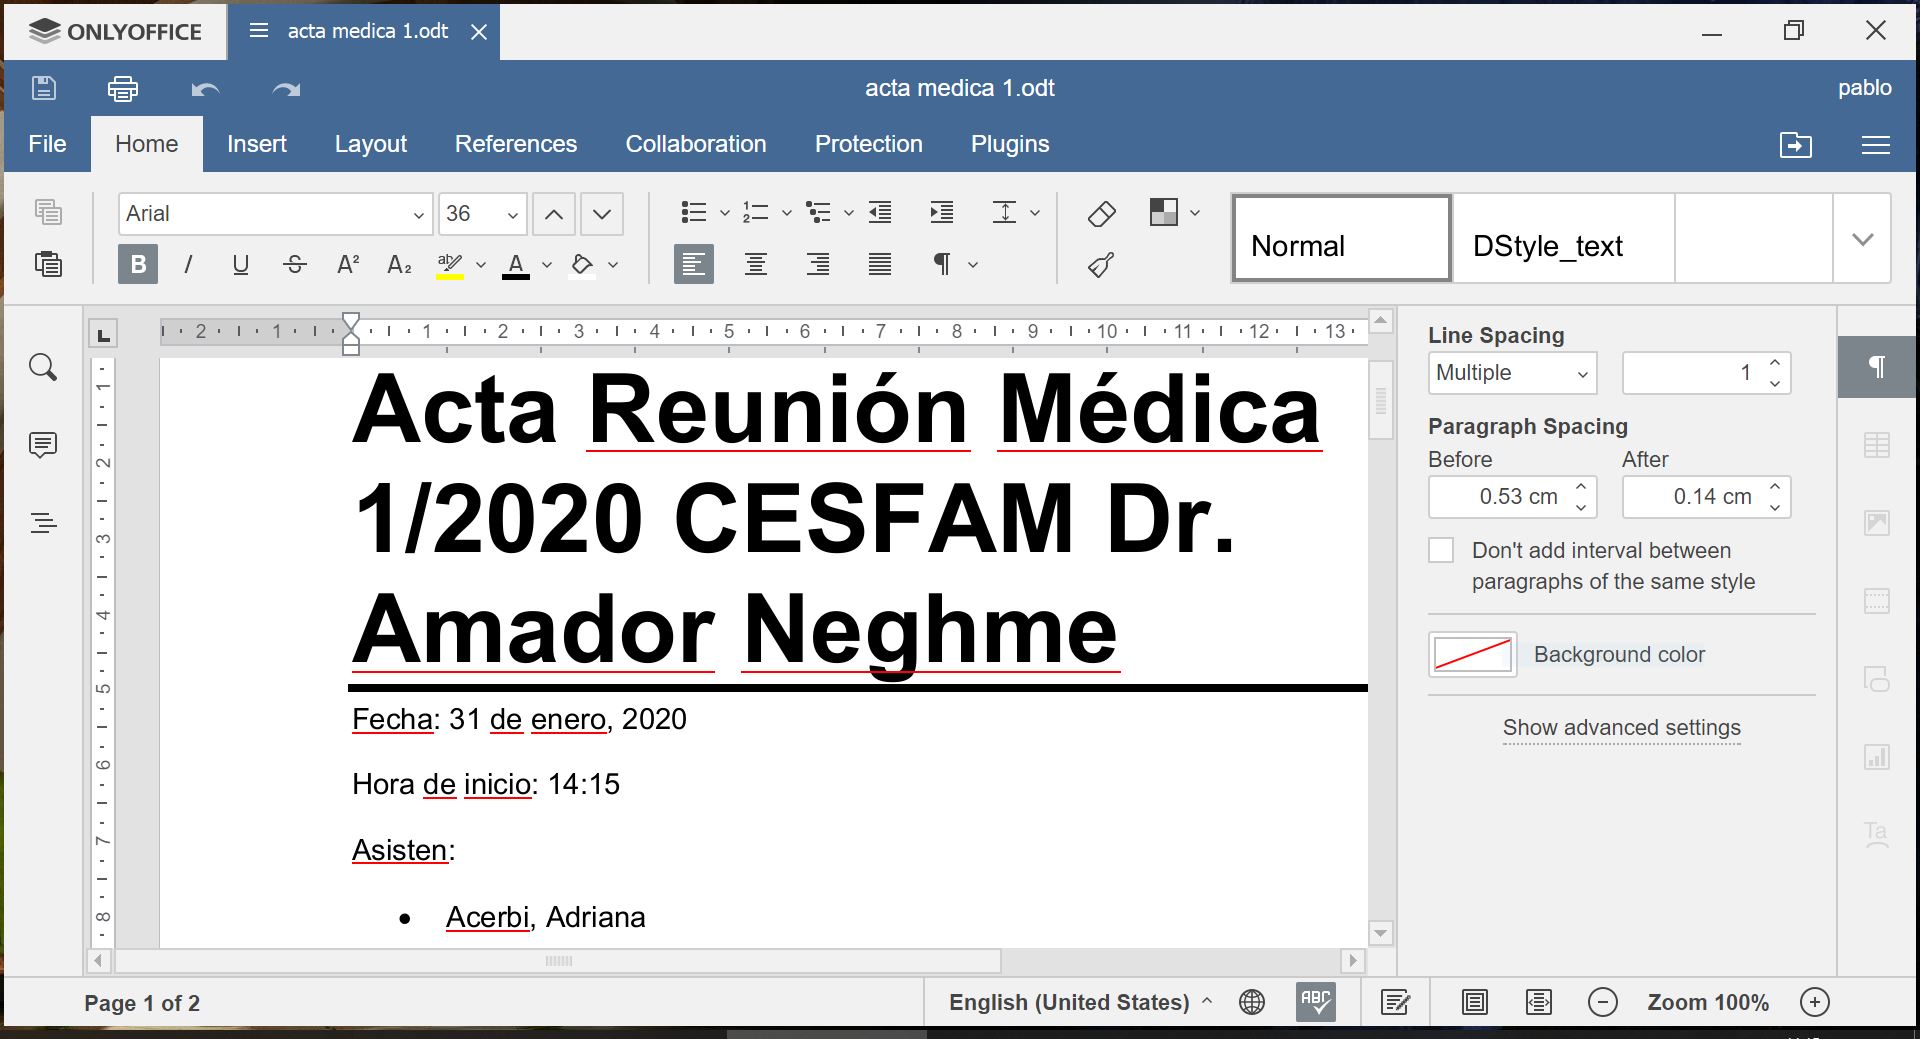Decrease paragraph indent
Viewport: 1920px width, 1039px height.
tap(880, 212)
